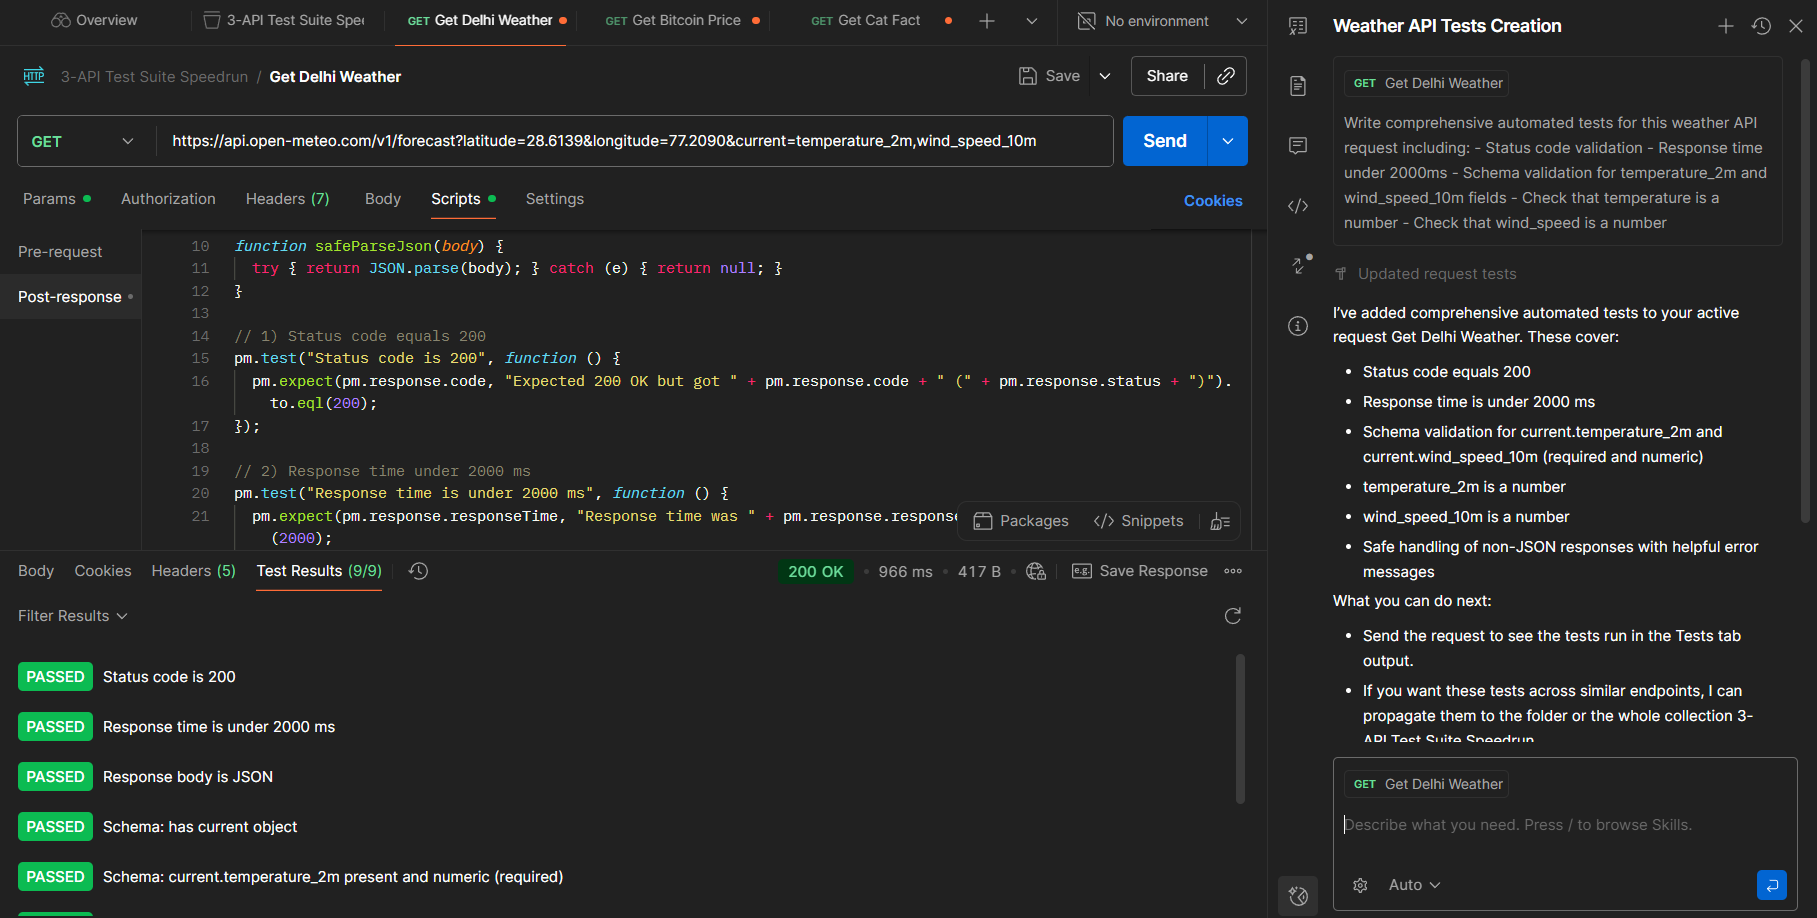Click the request info icon in sidebar

(1298, 326)
